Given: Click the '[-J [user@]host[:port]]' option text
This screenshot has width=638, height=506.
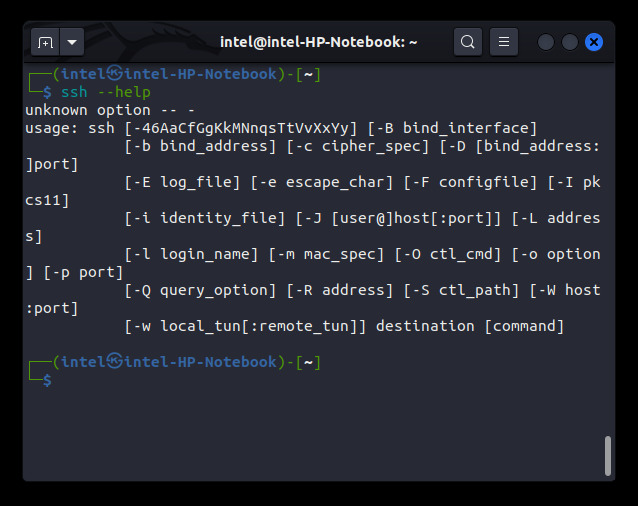Looking at the screenshot, I should tap(398, 218).
